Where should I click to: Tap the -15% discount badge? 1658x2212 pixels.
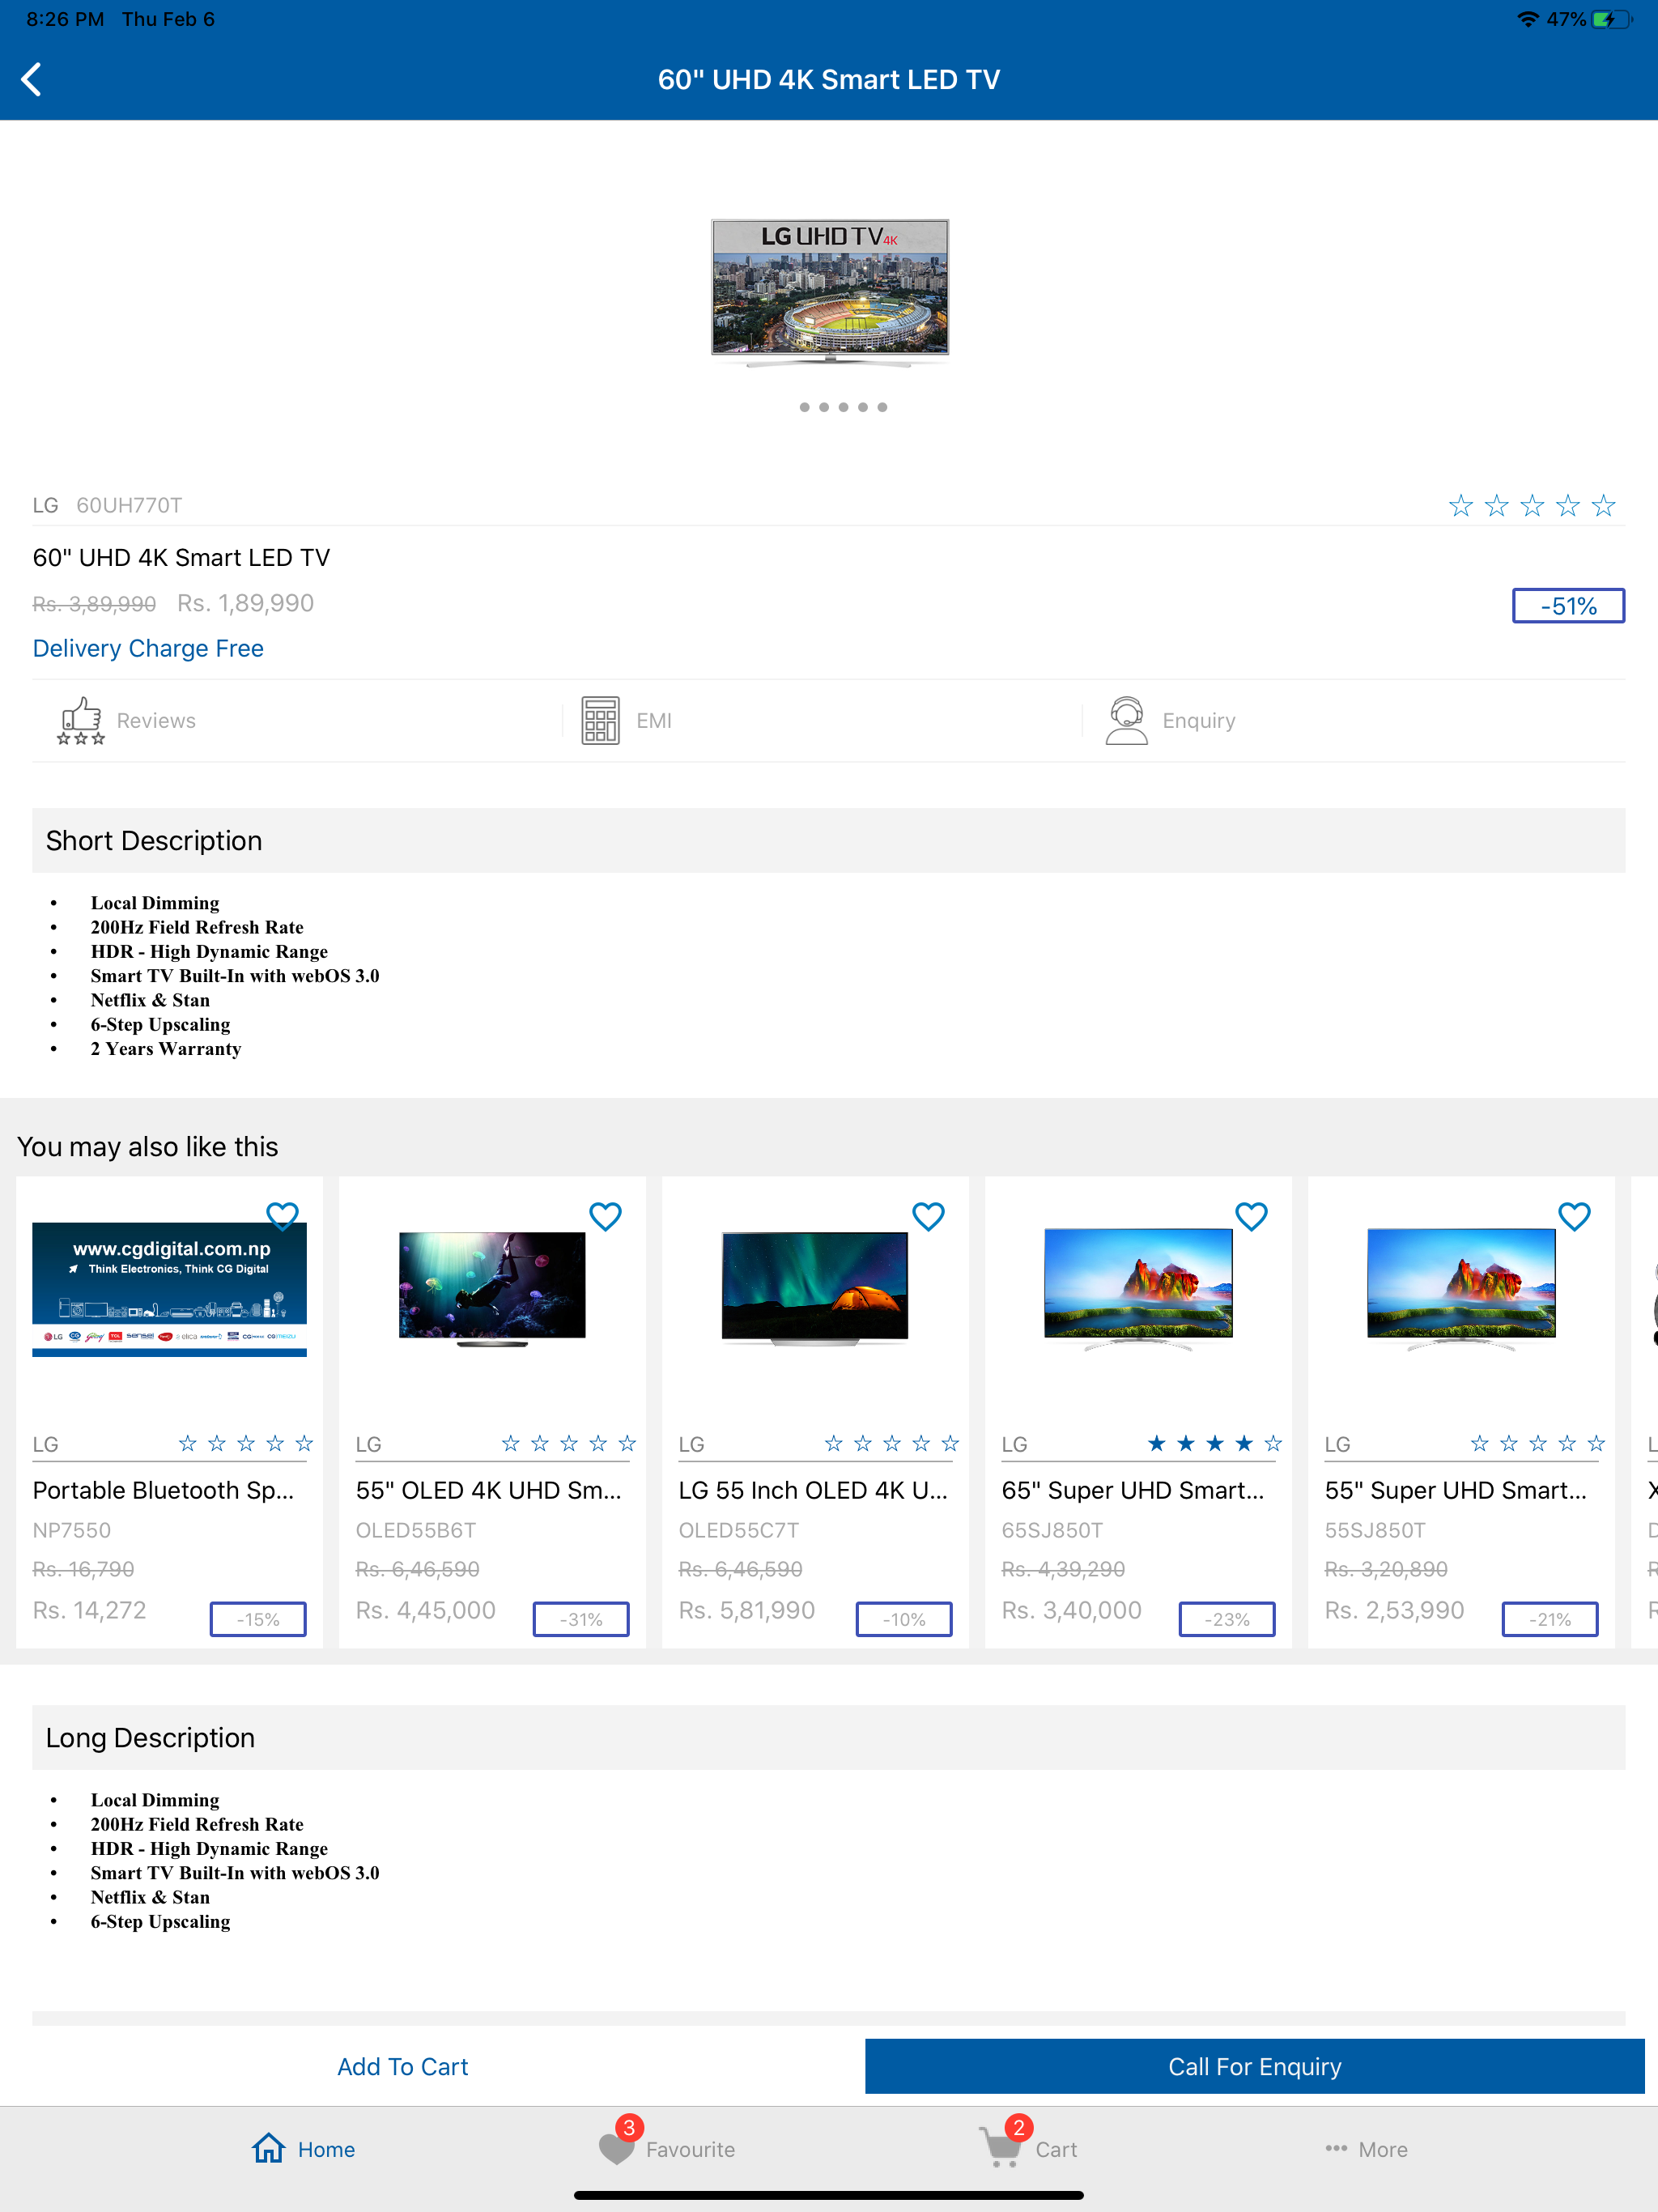click(258, 1619)
